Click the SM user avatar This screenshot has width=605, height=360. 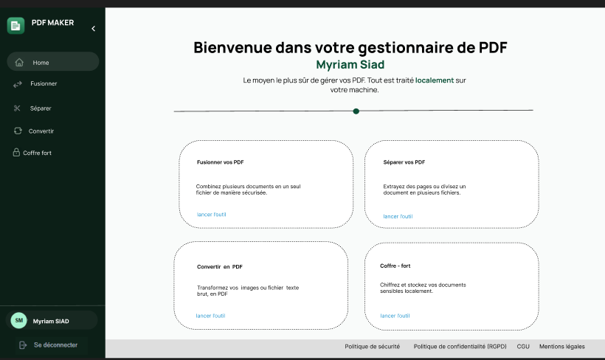click(19, 320)
